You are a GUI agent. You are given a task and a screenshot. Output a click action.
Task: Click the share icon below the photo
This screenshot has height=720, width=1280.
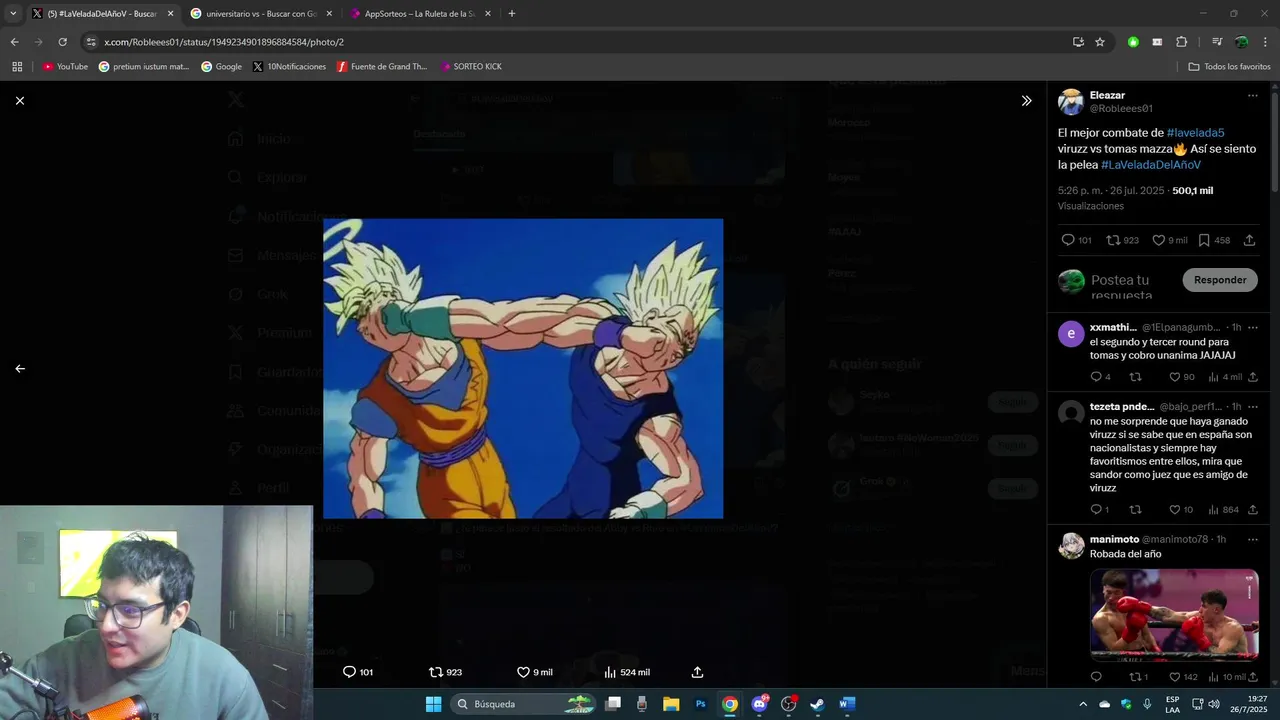697,672
